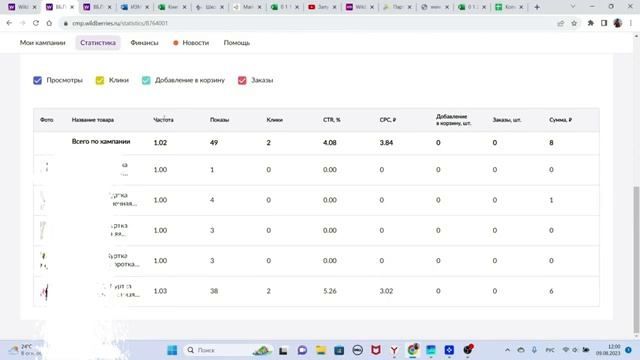Viewport: 640px width, 360px height.
Task: Click the microphone tray icon
Action: click(x=534, y=350)
